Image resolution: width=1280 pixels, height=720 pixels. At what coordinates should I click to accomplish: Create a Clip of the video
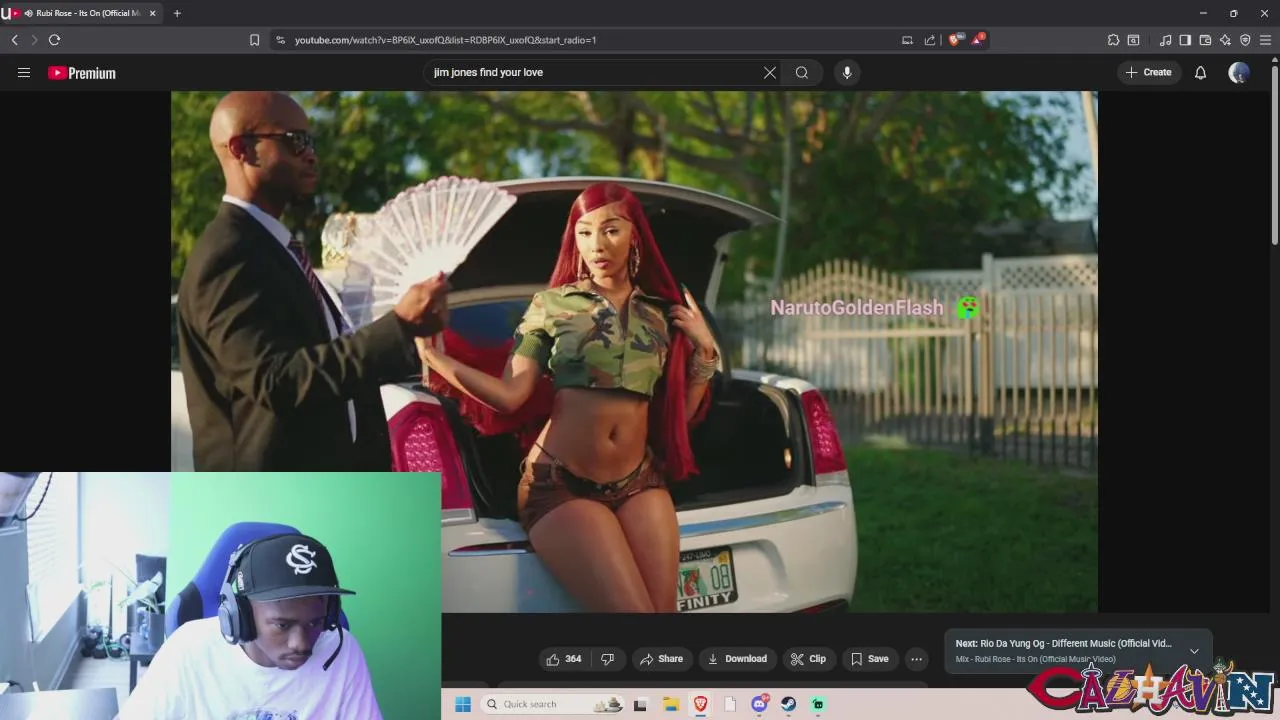(x=808, y=659)
